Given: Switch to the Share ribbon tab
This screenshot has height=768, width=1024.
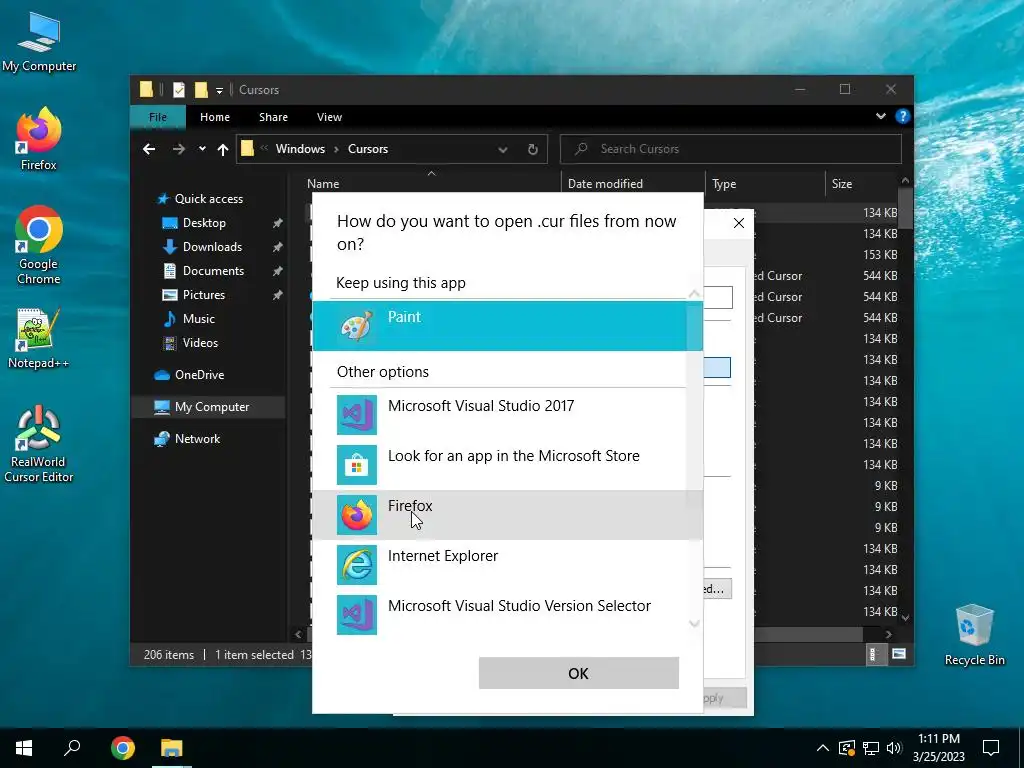Looking at the screenshot, I should 273,117.
